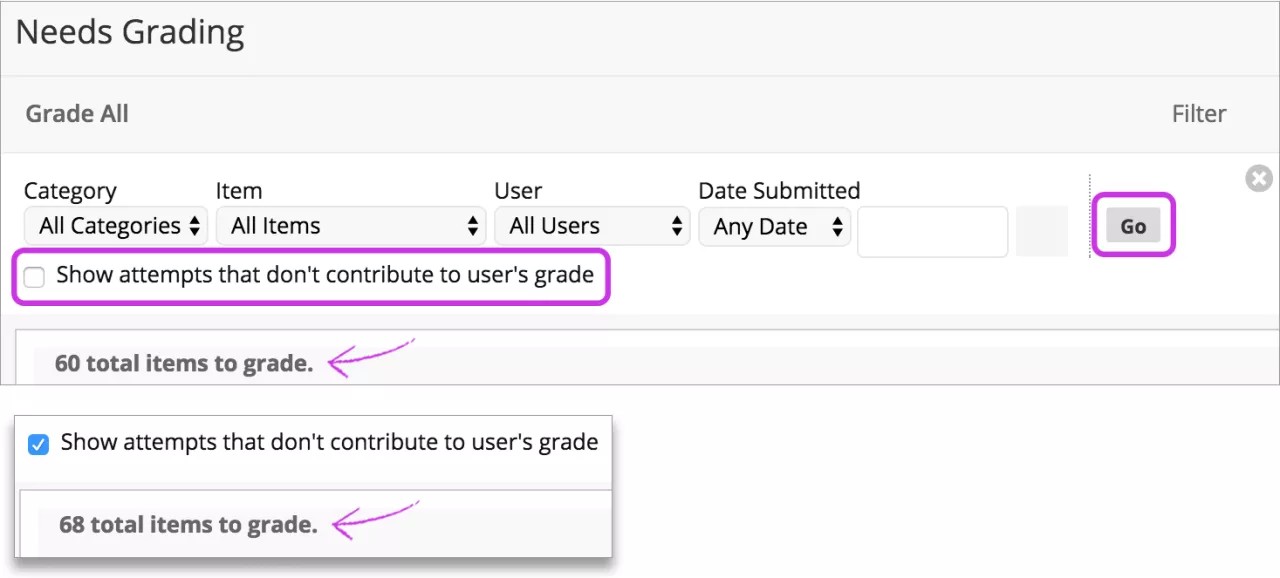Click the User column label
The height and width of the screenshot is (578, 1280).
click(x=517, y=190)
